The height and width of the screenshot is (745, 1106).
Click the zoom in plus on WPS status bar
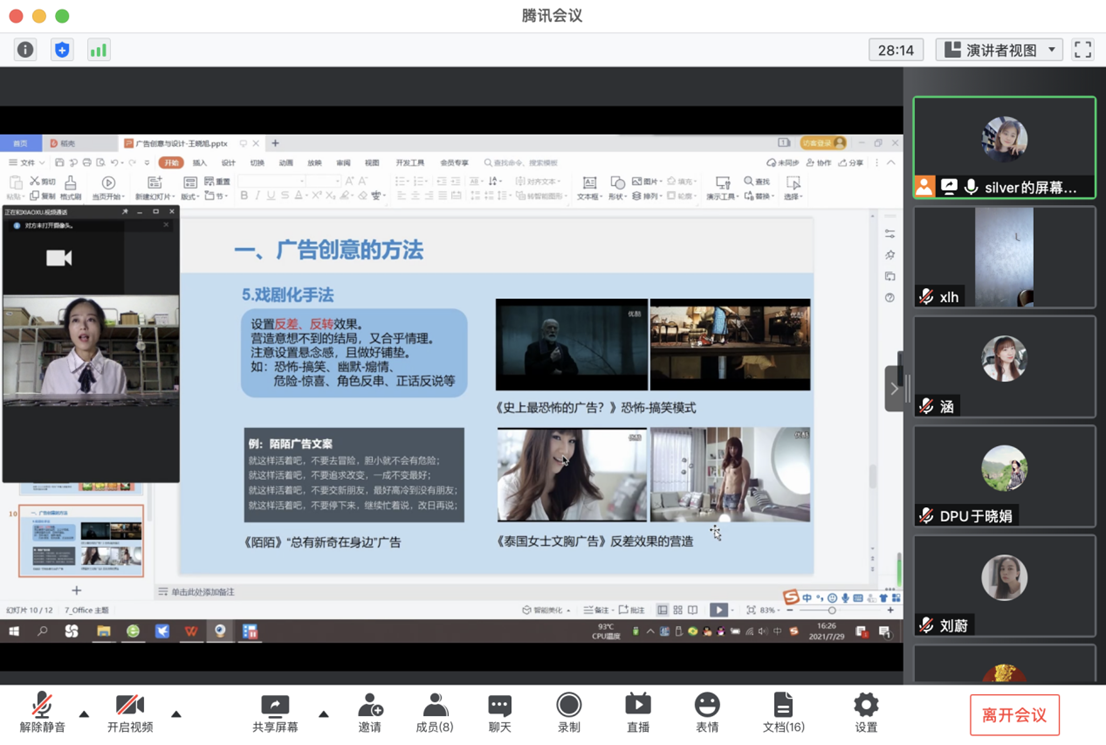pyautogui.click(x=890, y=610)
